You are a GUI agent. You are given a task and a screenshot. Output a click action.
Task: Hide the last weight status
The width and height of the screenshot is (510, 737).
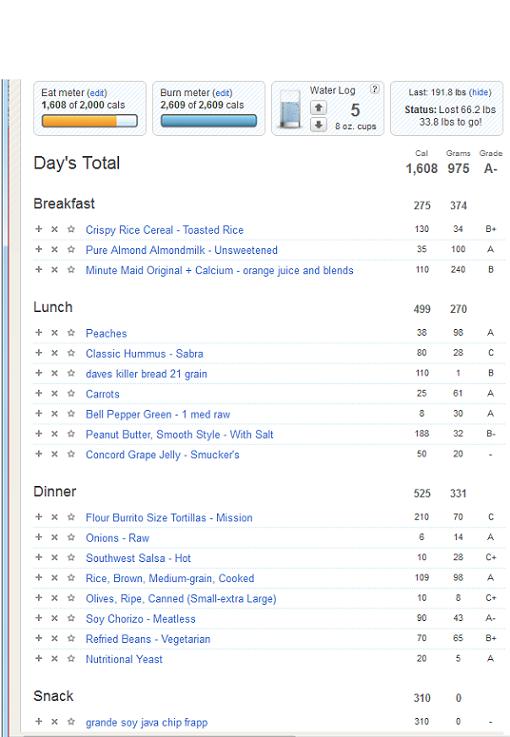[x=480, y=93]
